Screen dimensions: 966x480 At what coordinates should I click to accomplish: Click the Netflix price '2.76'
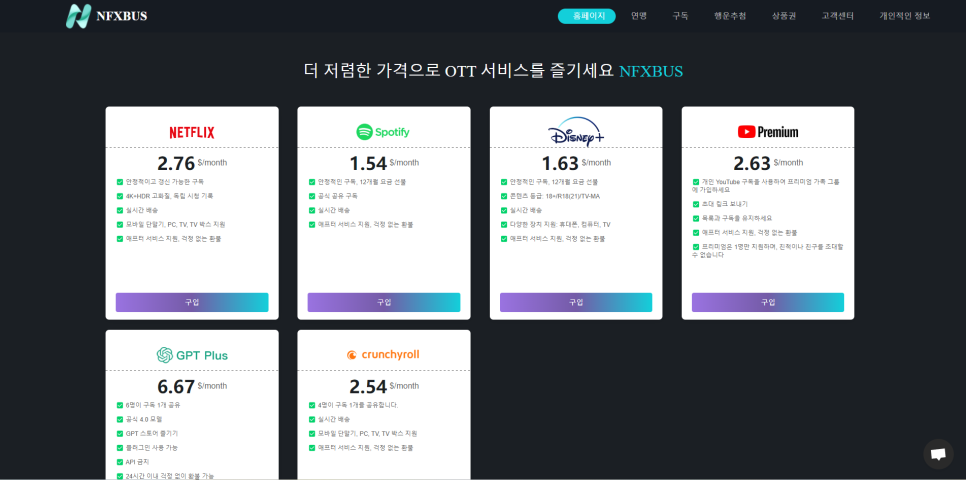176,163
